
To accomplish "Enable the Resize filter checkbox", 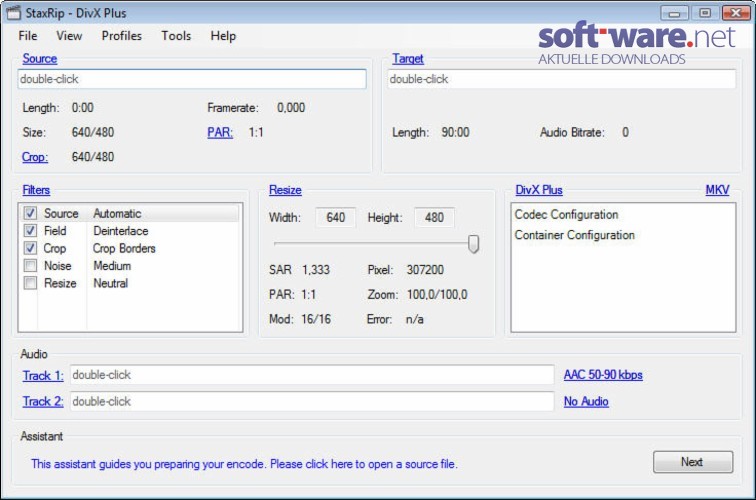I will pos(30,283).
